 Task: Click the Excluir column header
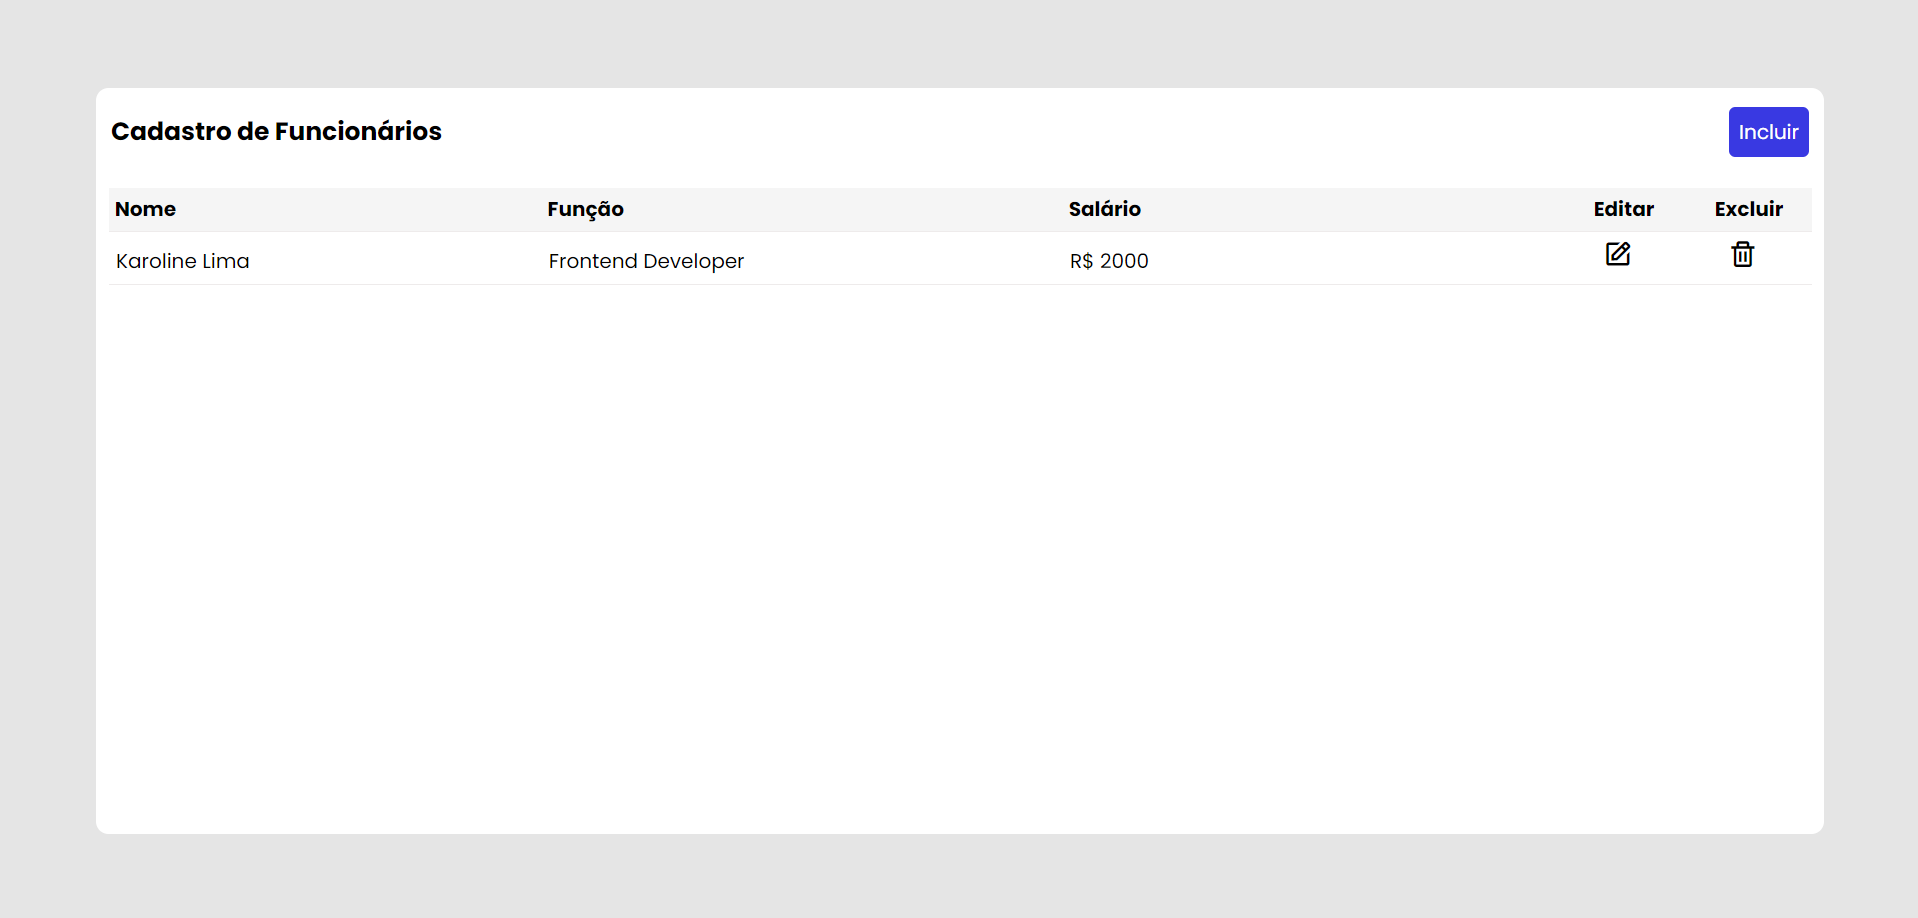click(x=1748, y=209)
